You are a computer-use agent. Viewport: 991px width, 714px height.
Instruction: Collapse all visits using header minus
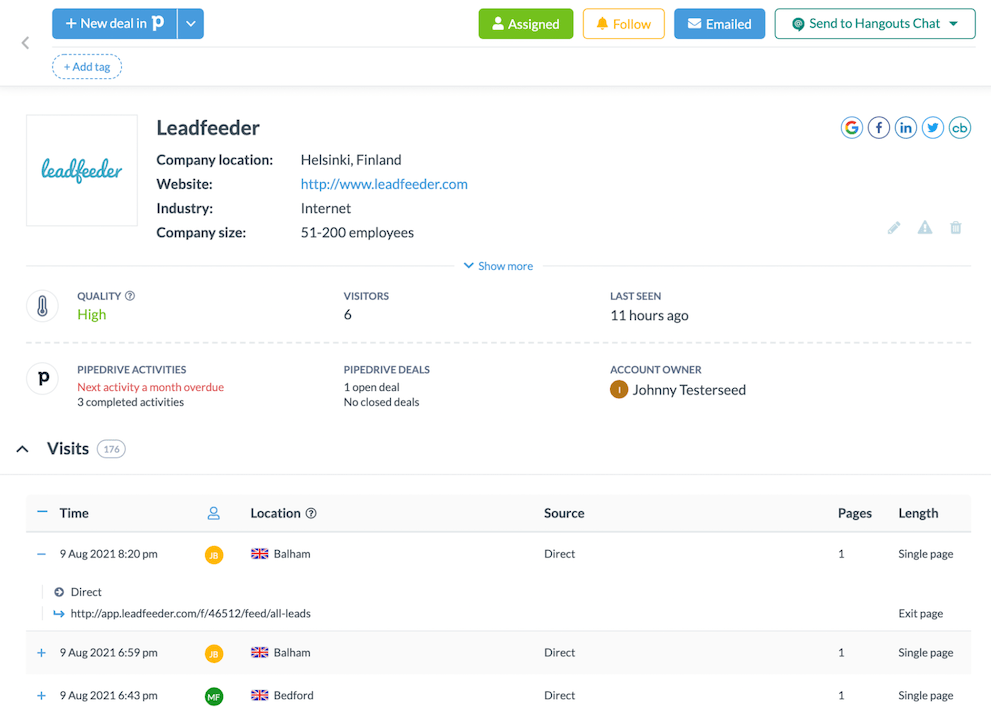tap(42, 512)
